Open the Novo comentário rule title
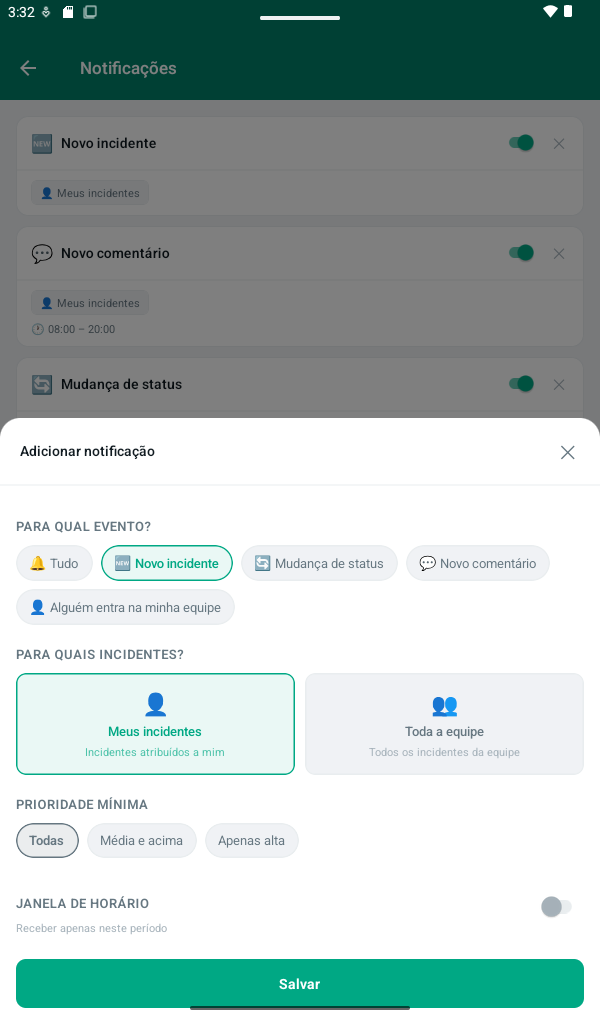The width and height of the screenshot is (600, 1024). (115, 253)
